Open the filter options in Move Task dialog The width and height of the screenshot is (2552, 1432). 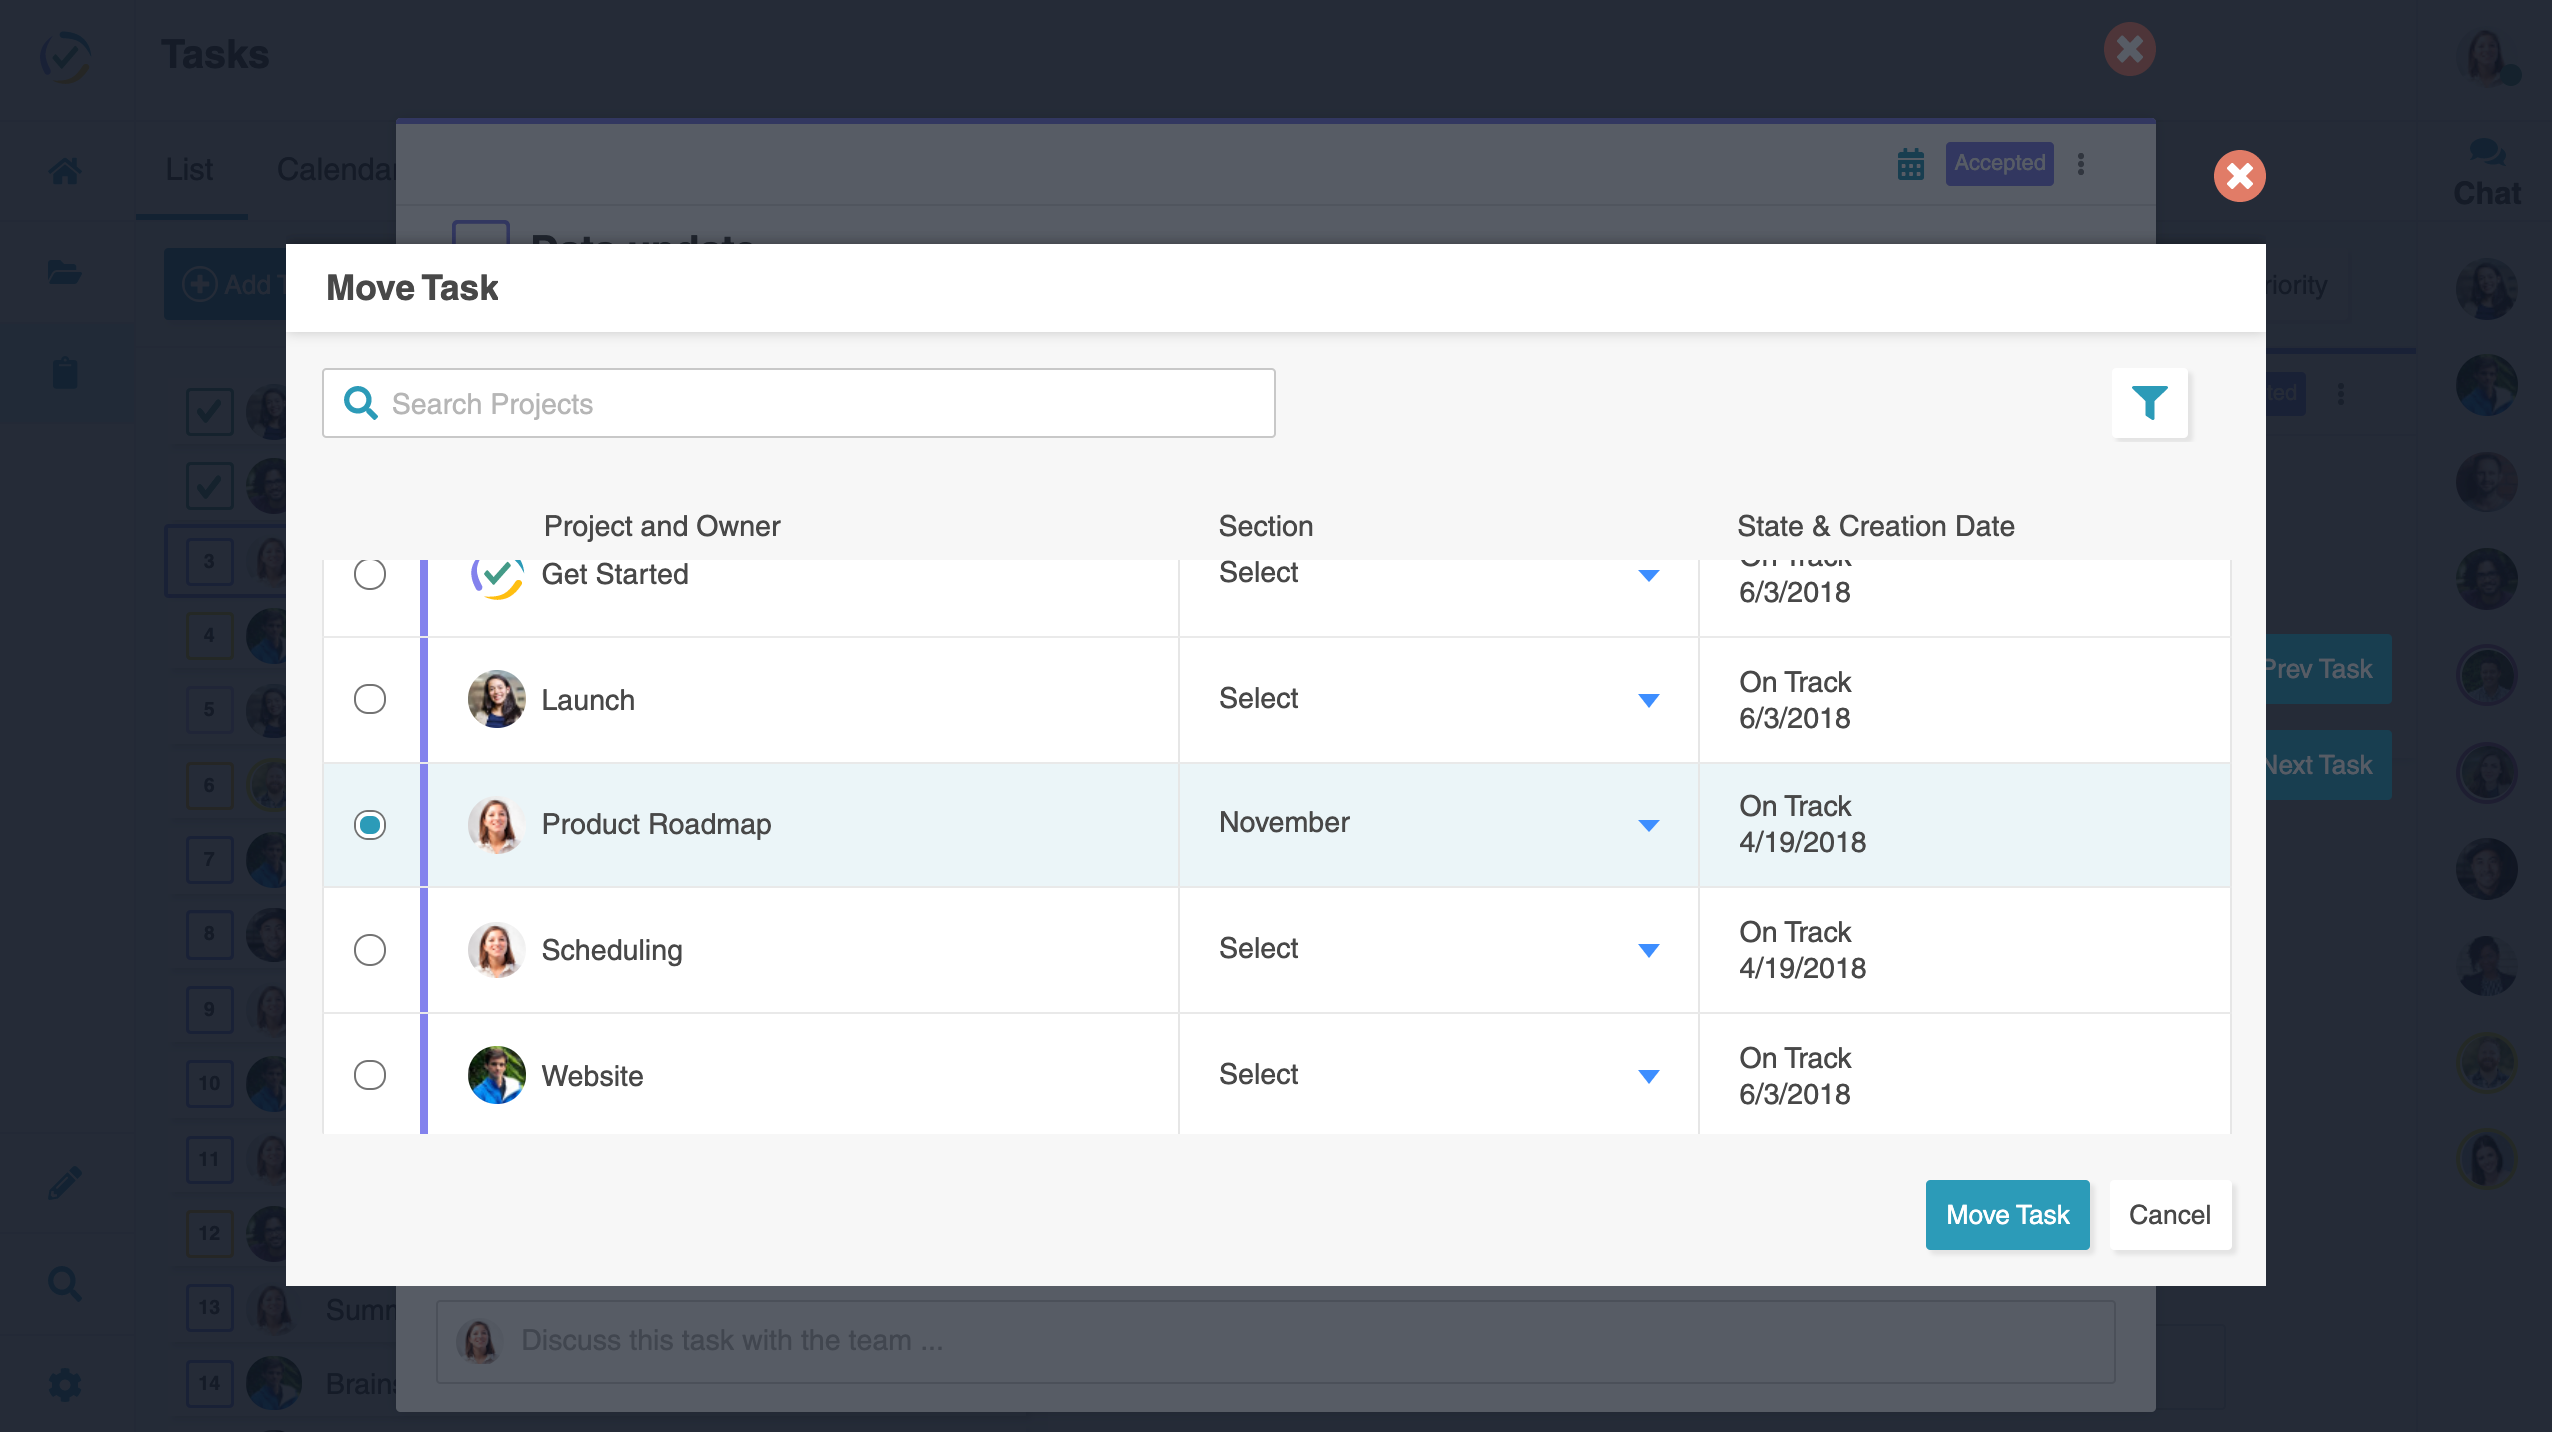pos(2150,403)
